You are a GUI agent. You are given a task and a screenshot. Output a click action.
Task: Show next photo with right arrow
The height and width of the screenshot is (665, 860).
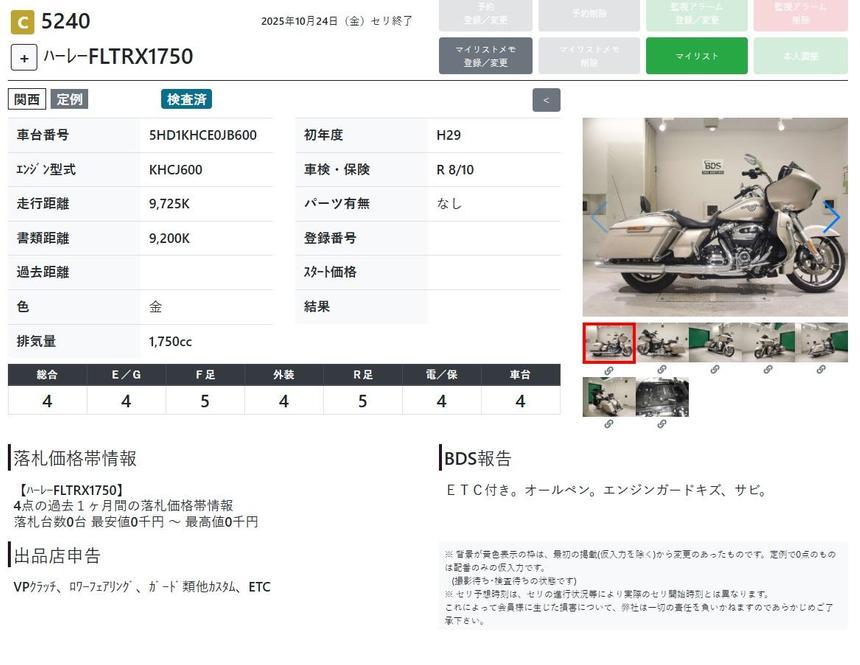[831, 216]
